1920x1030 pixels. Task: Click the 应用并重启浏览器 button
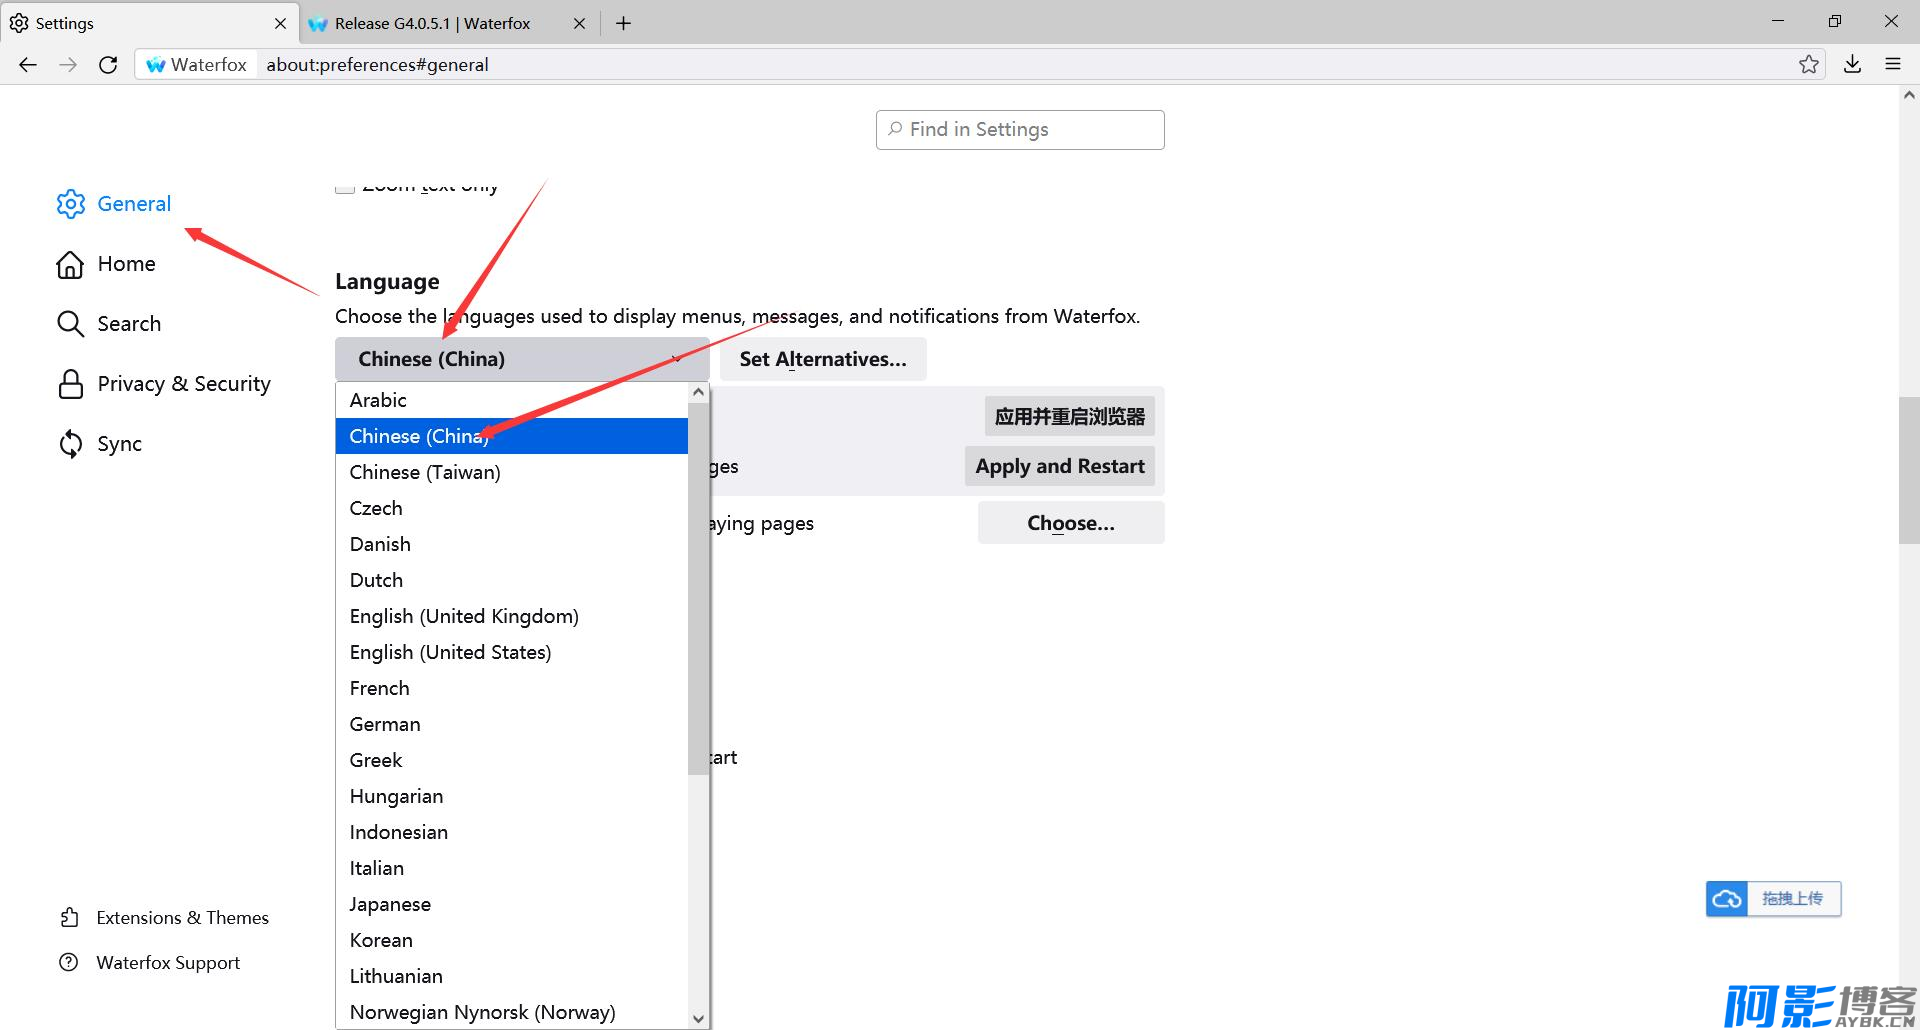1070,417
